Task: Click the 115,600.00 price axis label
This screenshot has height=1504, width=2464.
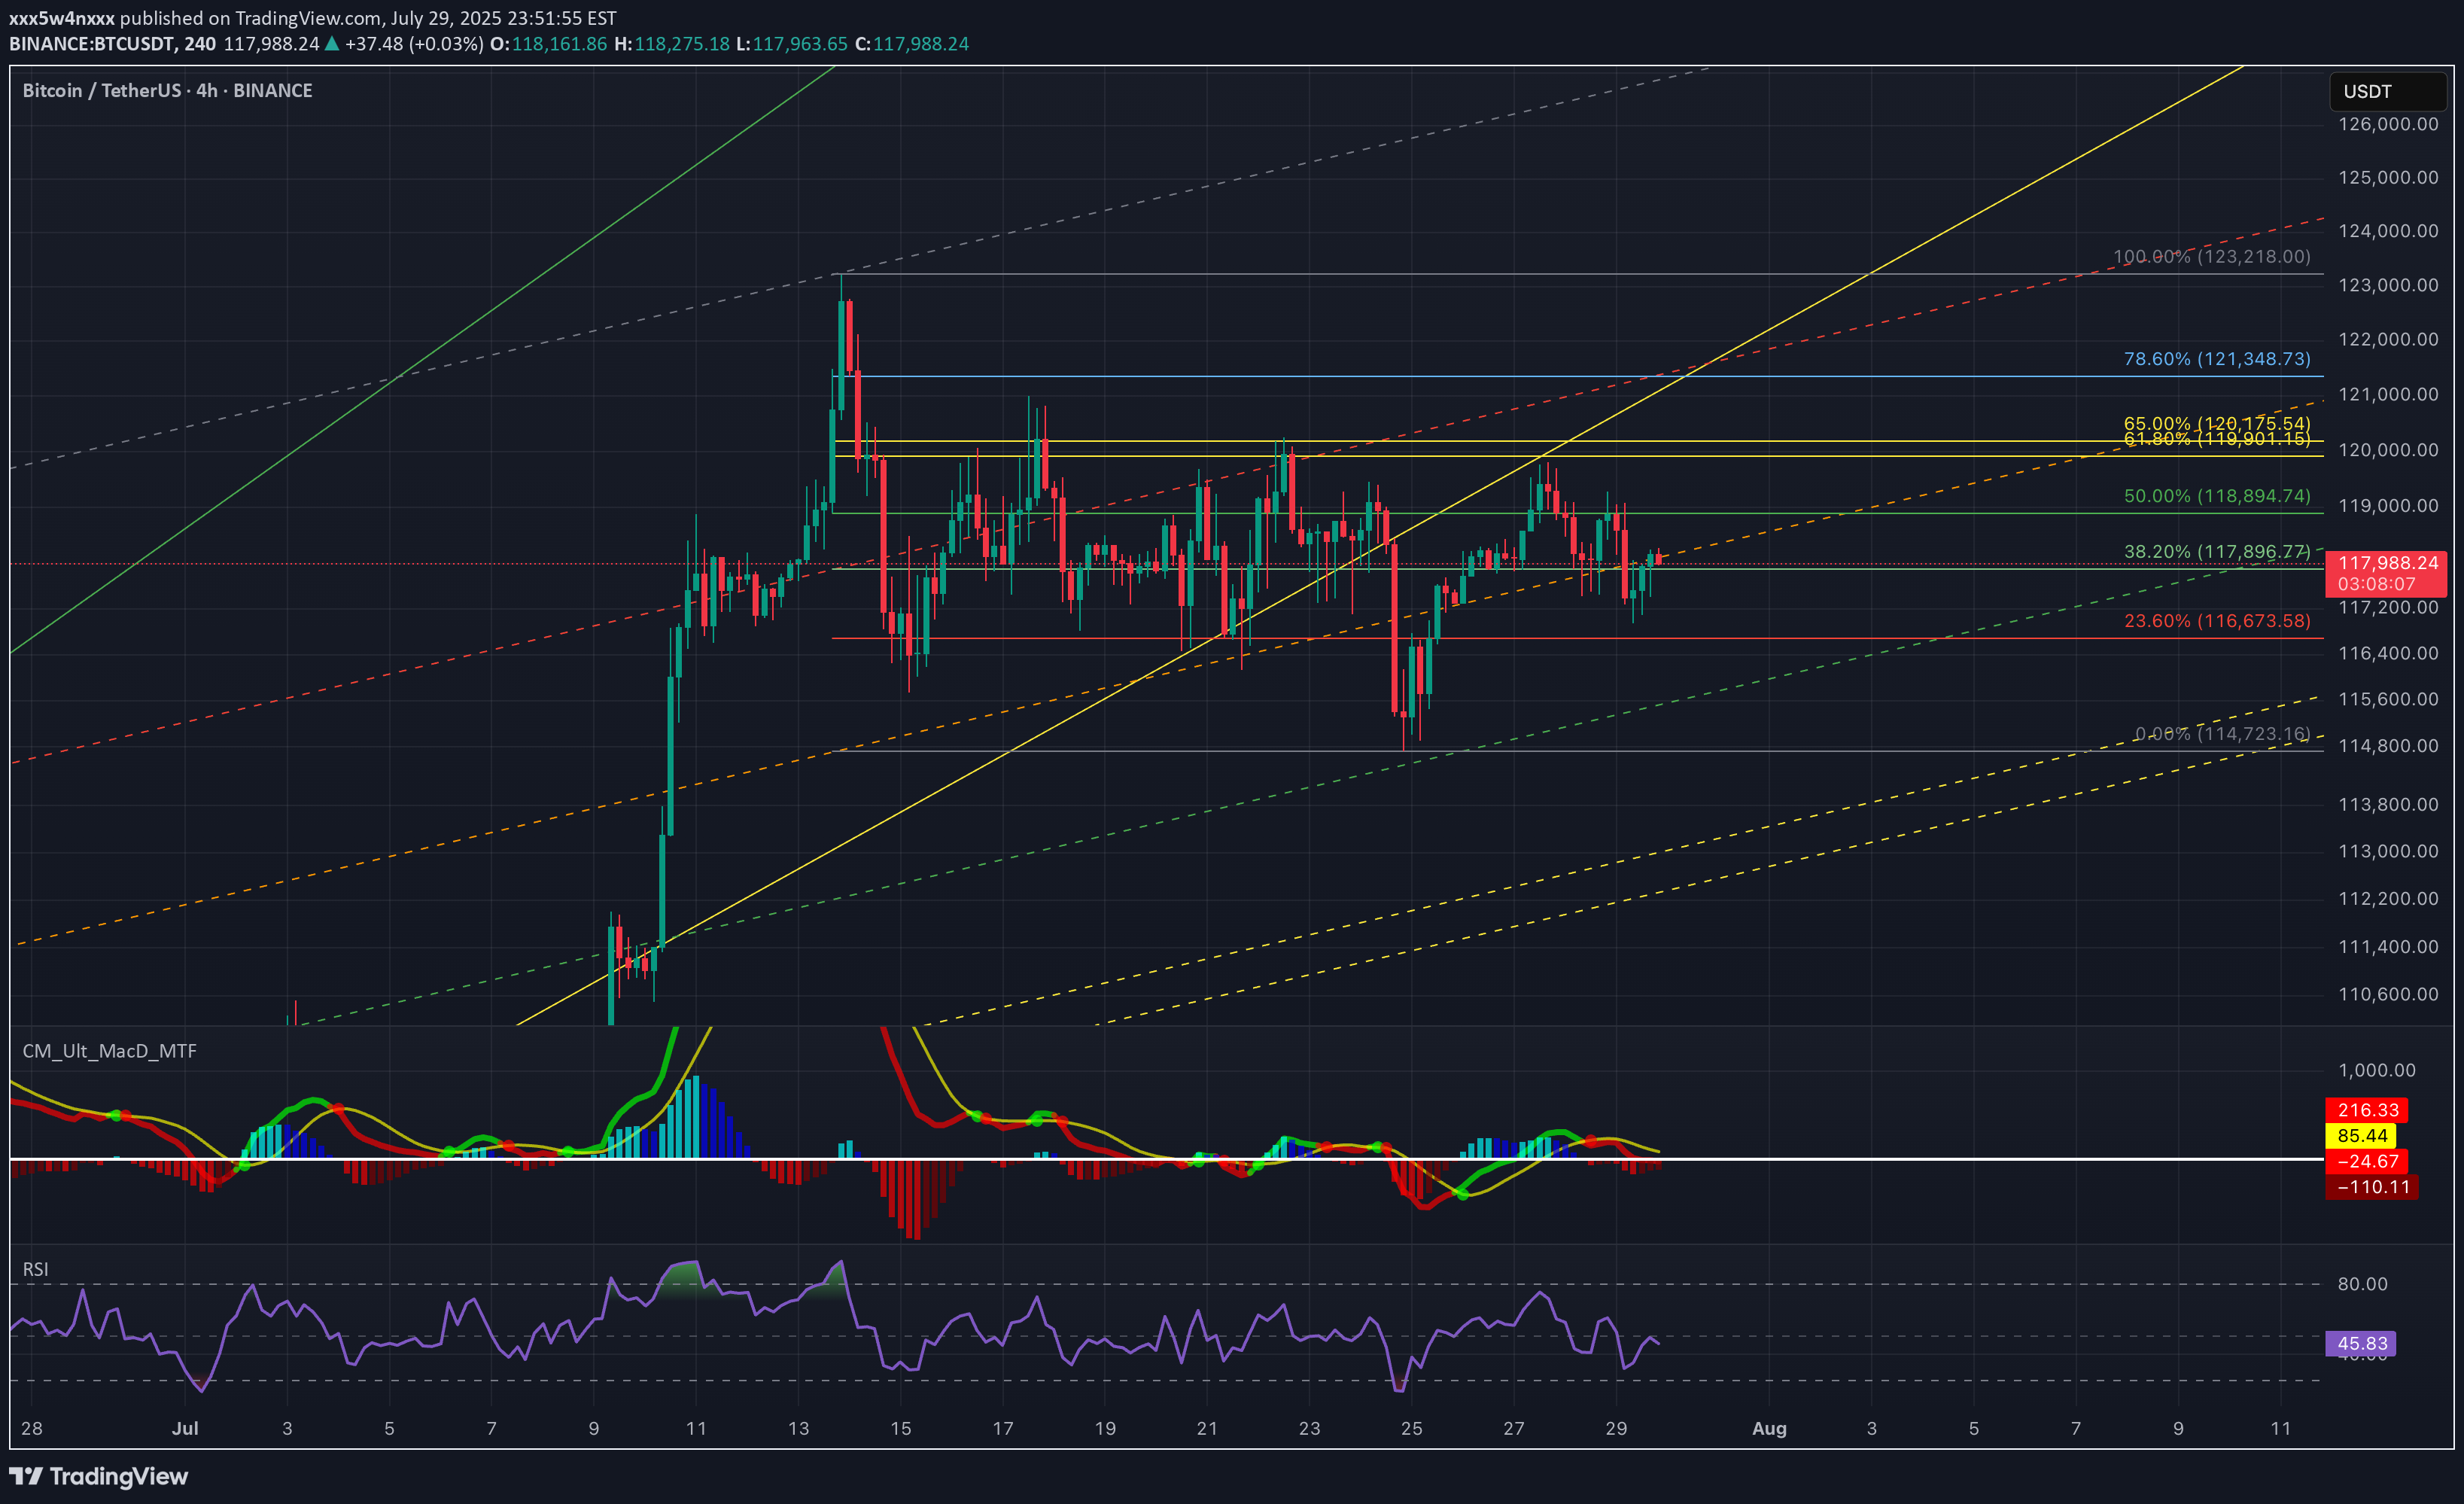Action: (2388, 699)
